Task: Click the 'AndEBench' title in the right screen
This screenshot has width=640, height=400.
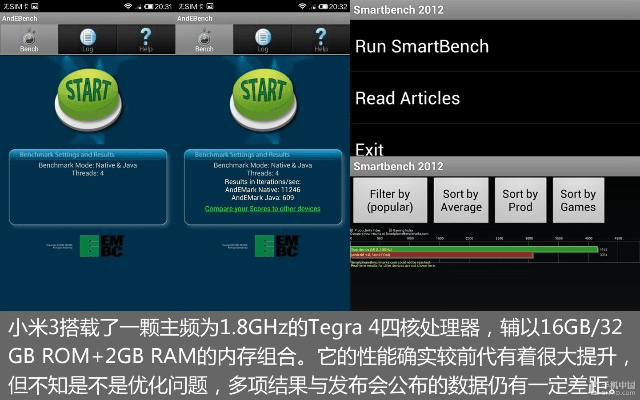Action: click(x=195, y=18)
